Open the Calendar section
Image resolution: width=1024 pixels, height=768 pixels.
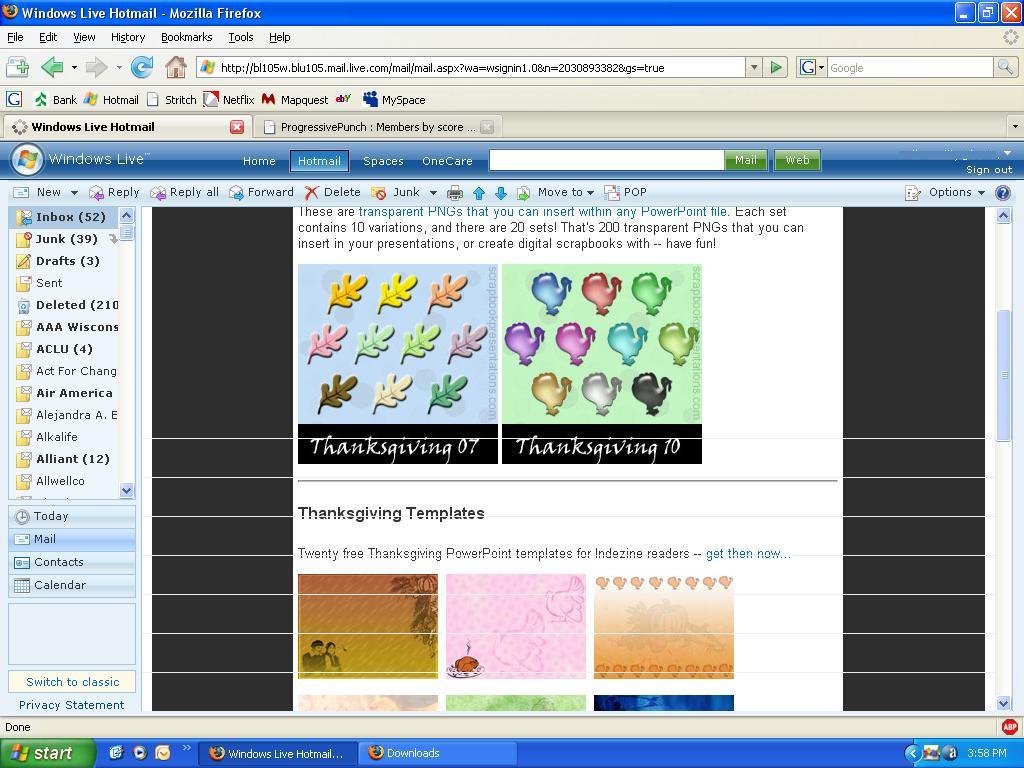(72, 585)
